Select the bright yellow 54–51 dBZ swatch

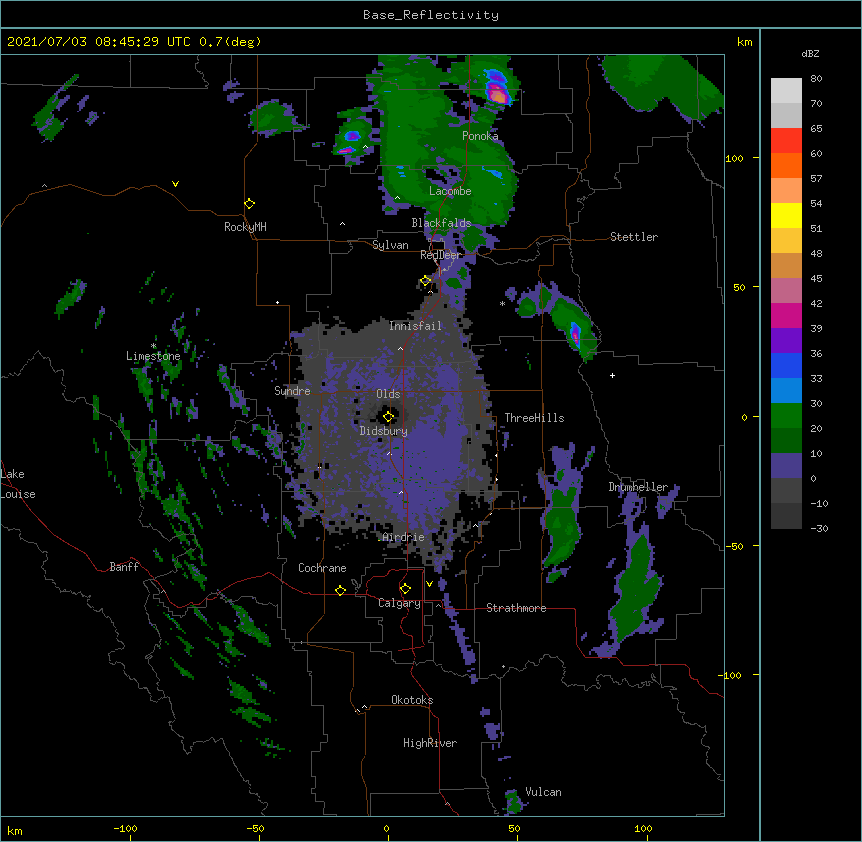[786, 216]
